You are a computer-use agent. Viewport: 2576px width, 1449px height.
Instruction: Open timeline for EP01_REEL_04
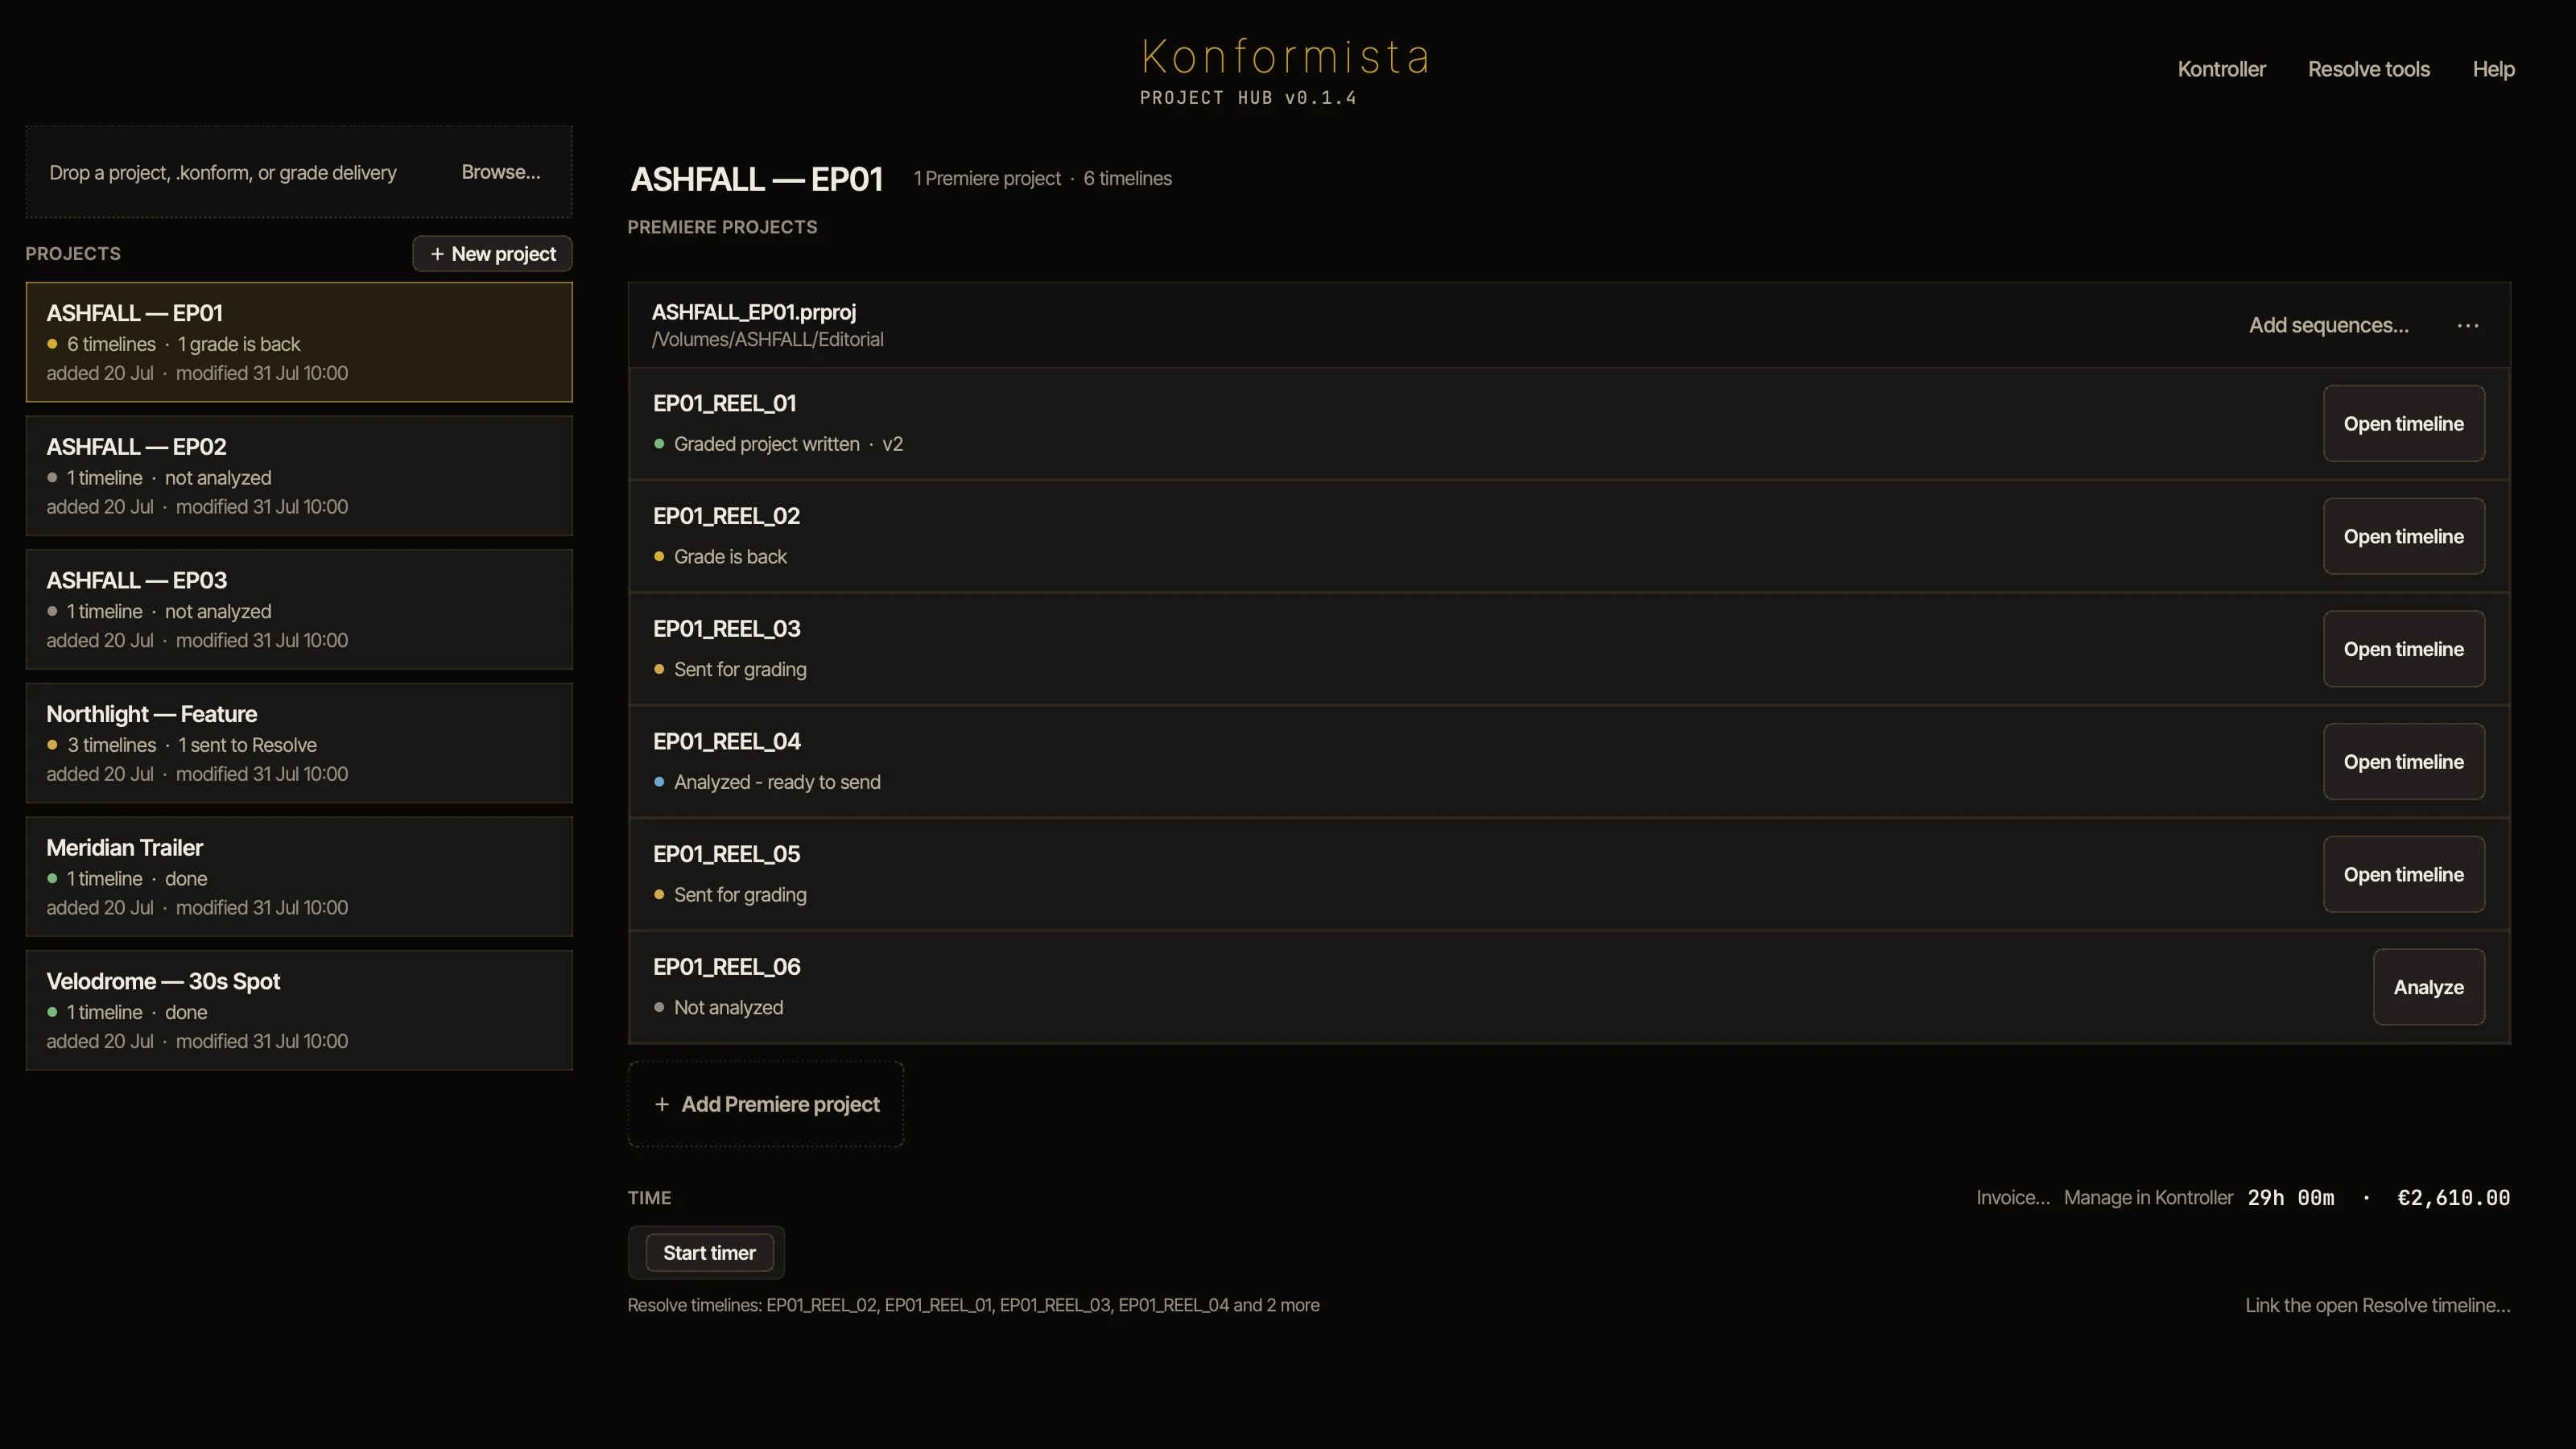pyautogui.click(x=2403, y=762)
